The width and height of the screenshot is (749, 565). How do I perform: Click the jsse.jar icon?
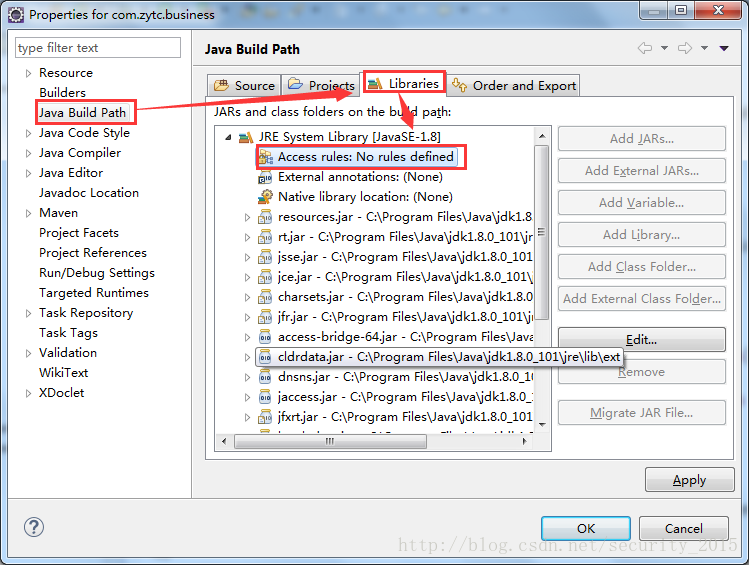coord(265,257)
